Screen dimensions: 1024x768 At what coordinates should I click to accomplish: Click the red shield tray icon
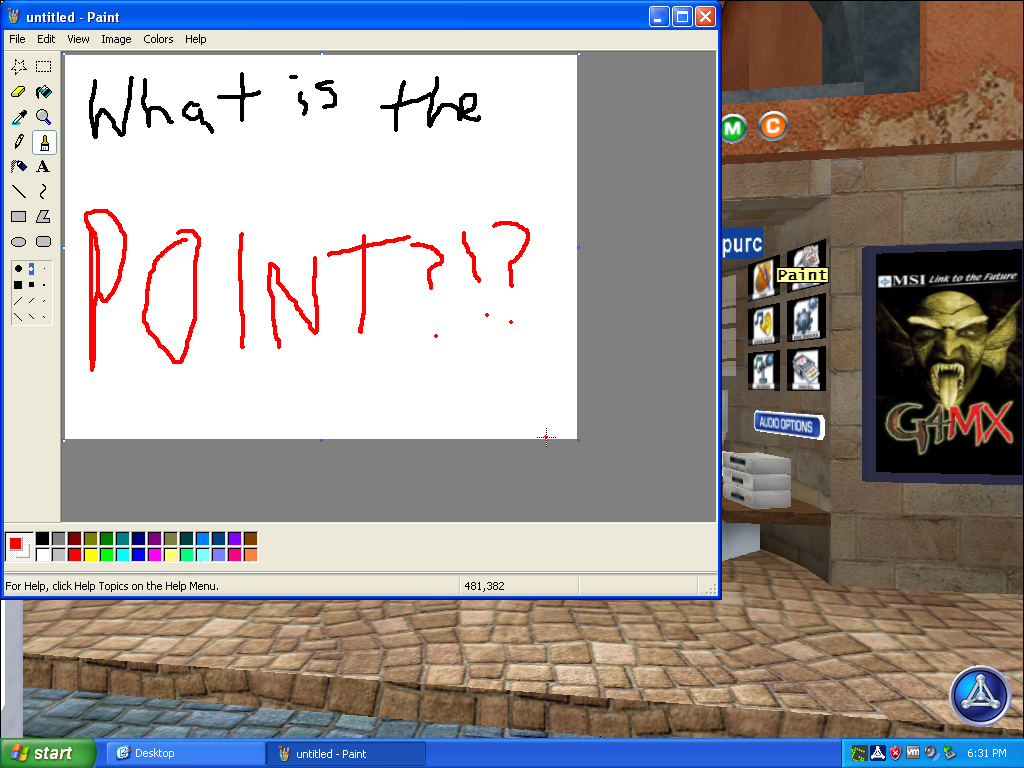(x=896, y=753)
